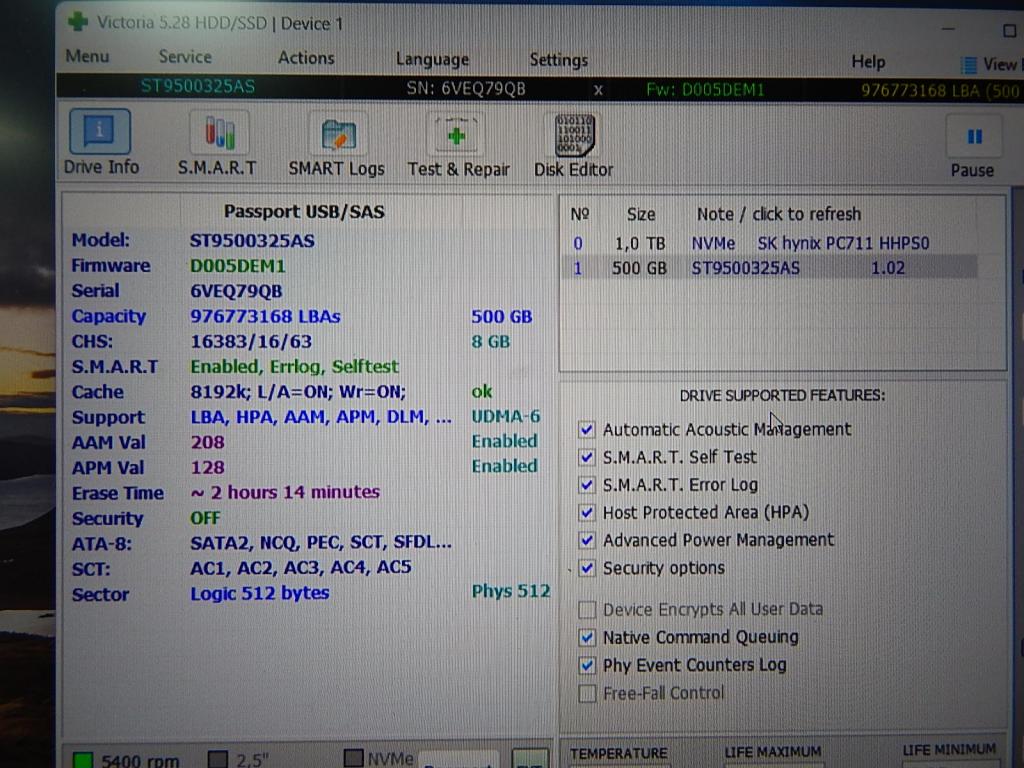
Task: Click the Cache value 8192k; L/A=ON; Wr=ON;
Action: pos(298,392)
